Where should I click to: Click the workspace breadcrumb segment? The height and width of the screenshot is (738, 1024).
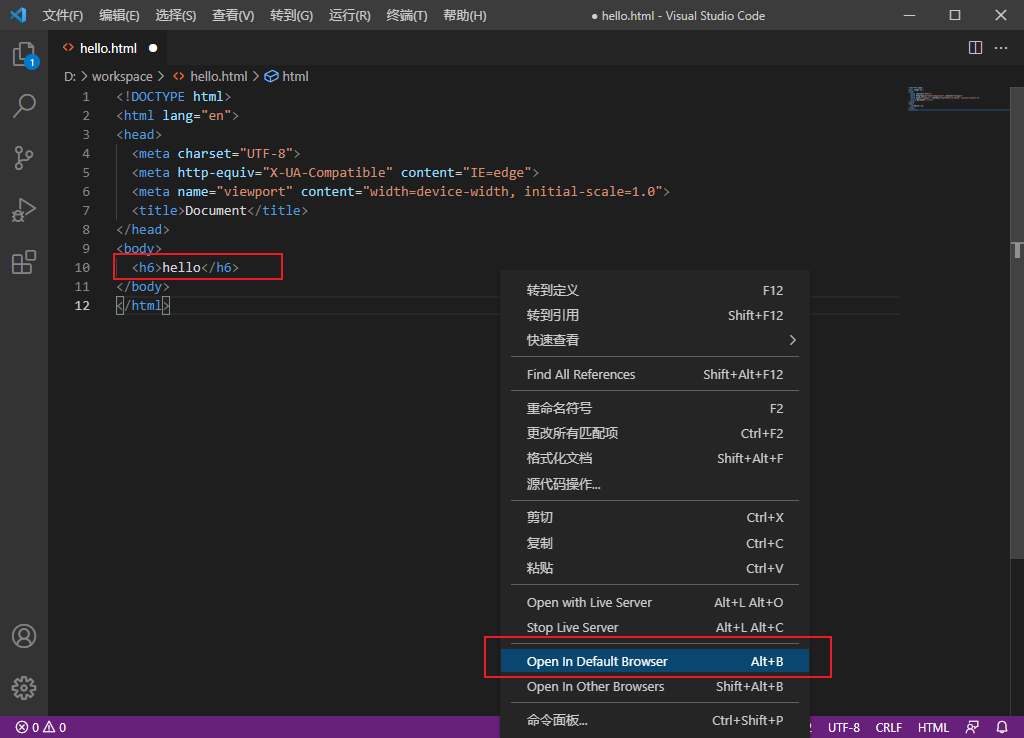coord(122,76)
